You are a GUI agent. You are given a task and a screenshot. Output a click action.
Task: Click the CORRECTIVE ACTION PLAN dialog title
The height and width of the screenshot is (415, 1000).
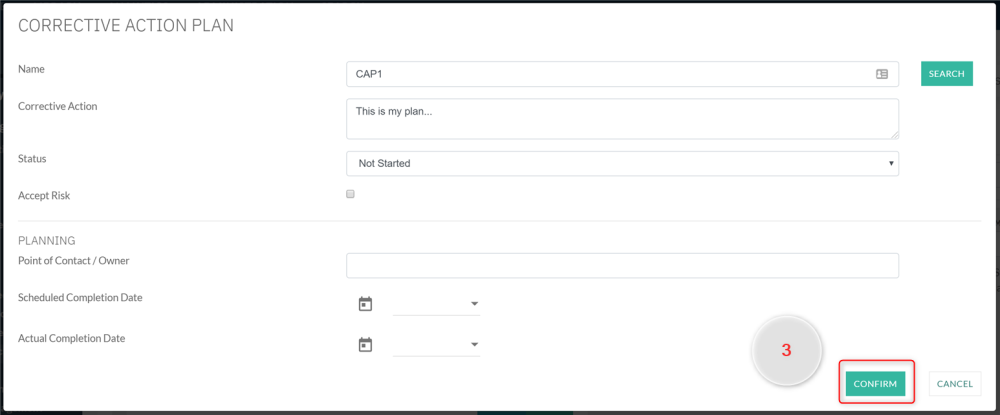coord(126,26)
